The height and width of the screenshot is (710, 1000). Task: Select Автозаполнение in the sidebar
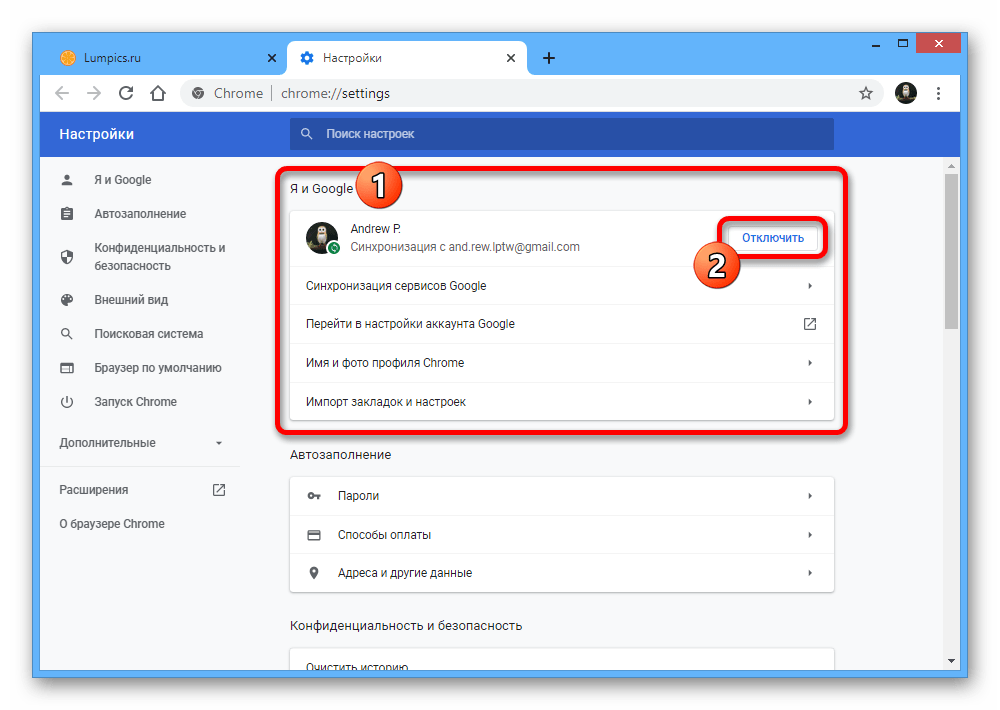tap(140, 214)
